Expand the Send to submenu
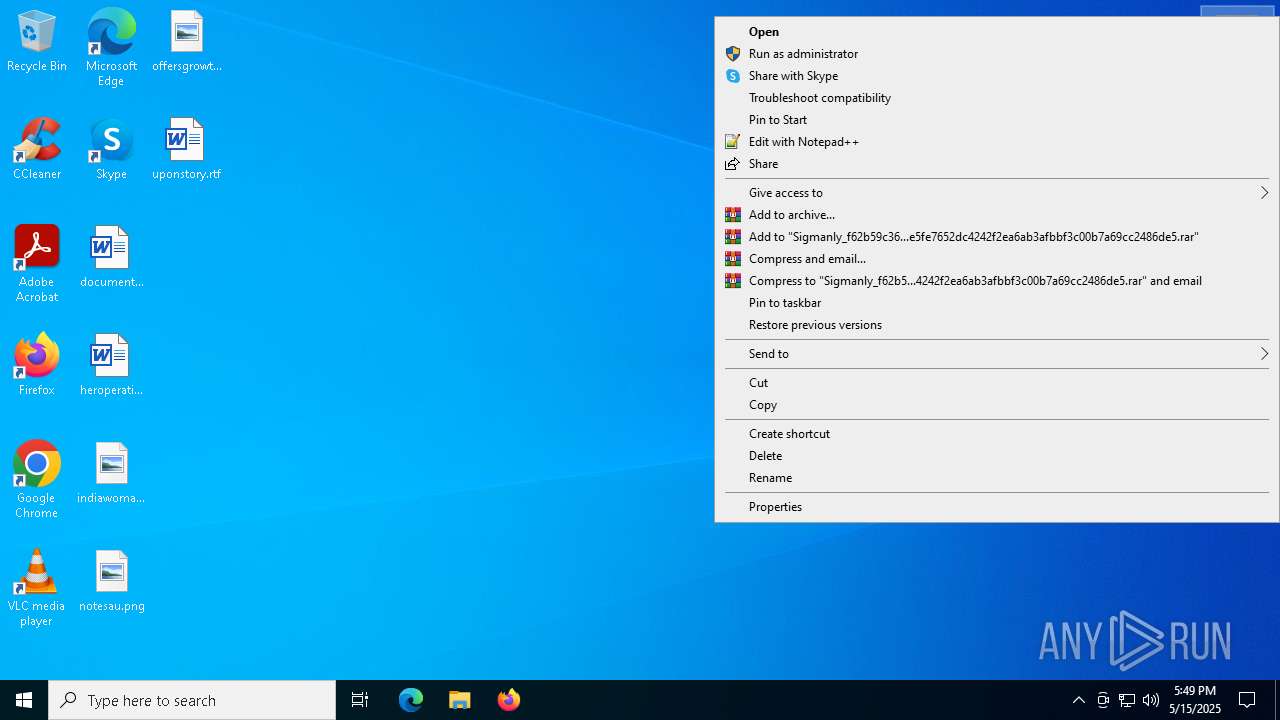Image resolution: width=1280 pixels, height=720 pixels. pos(997,354)
